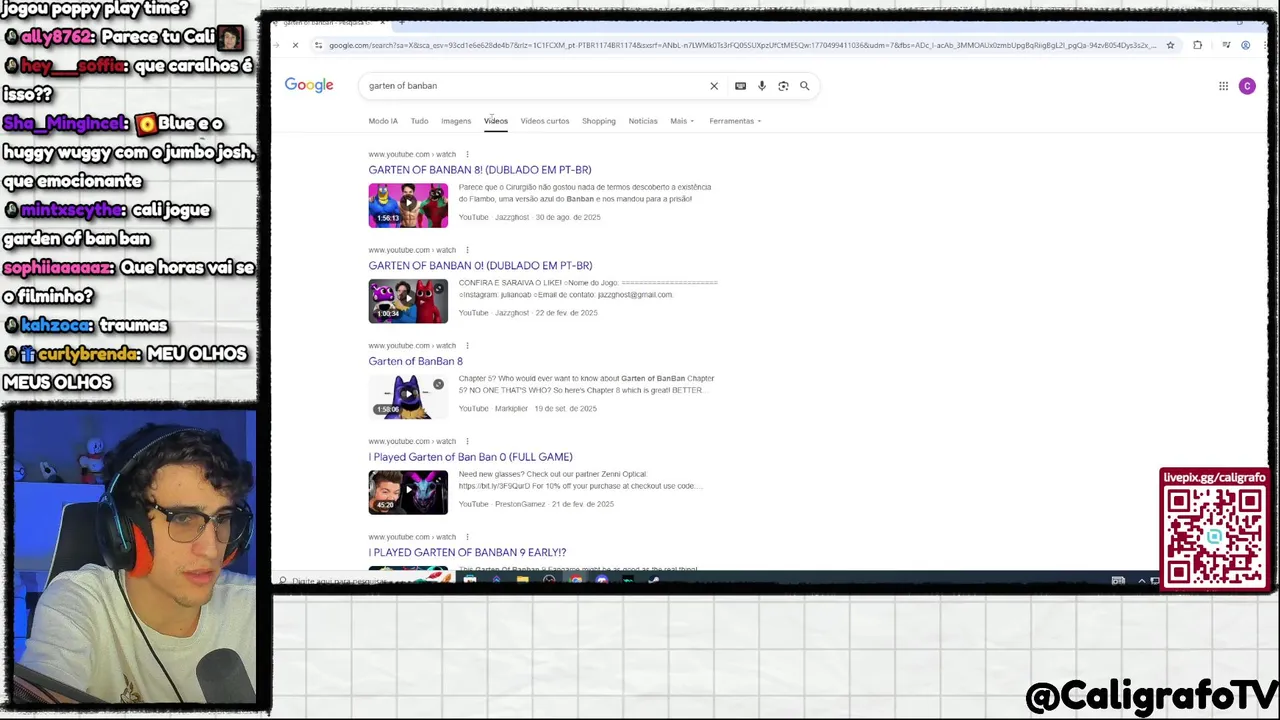The image size is (1280, 720).
Task: Switch to Notícias results tab
Action: tap(643, 121)
